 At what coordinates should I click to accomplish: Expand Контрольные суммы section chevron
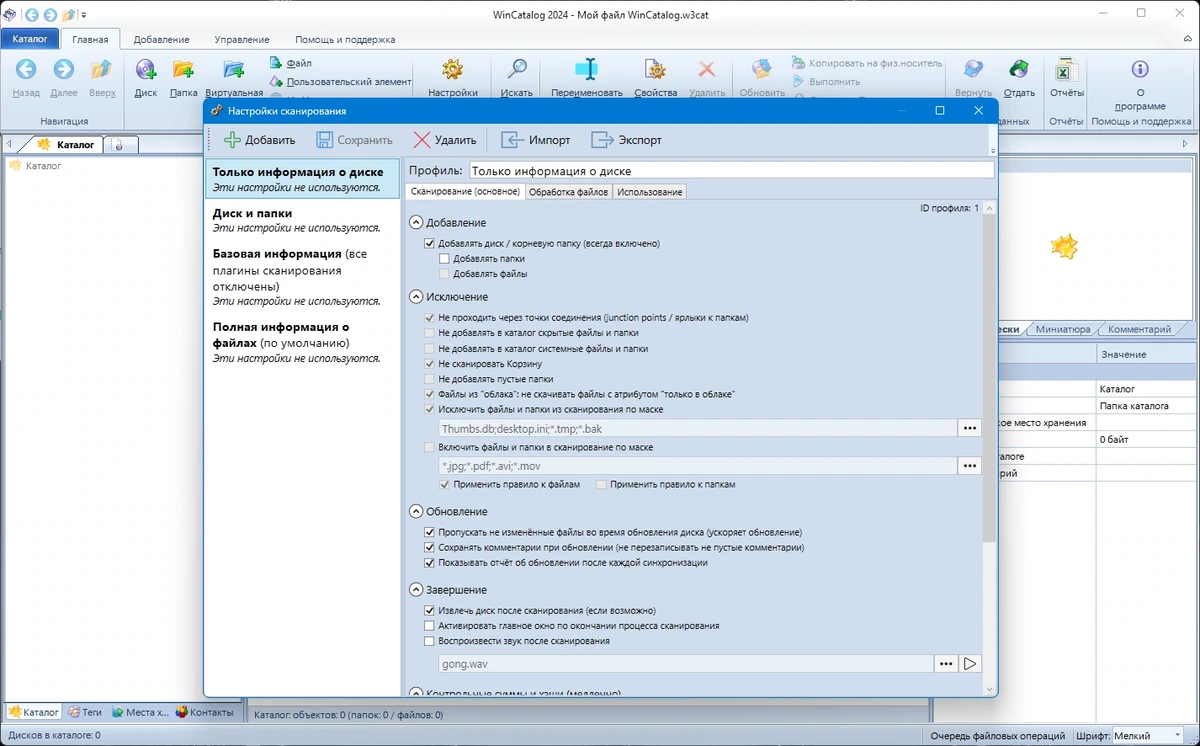(x=416, y=691)
